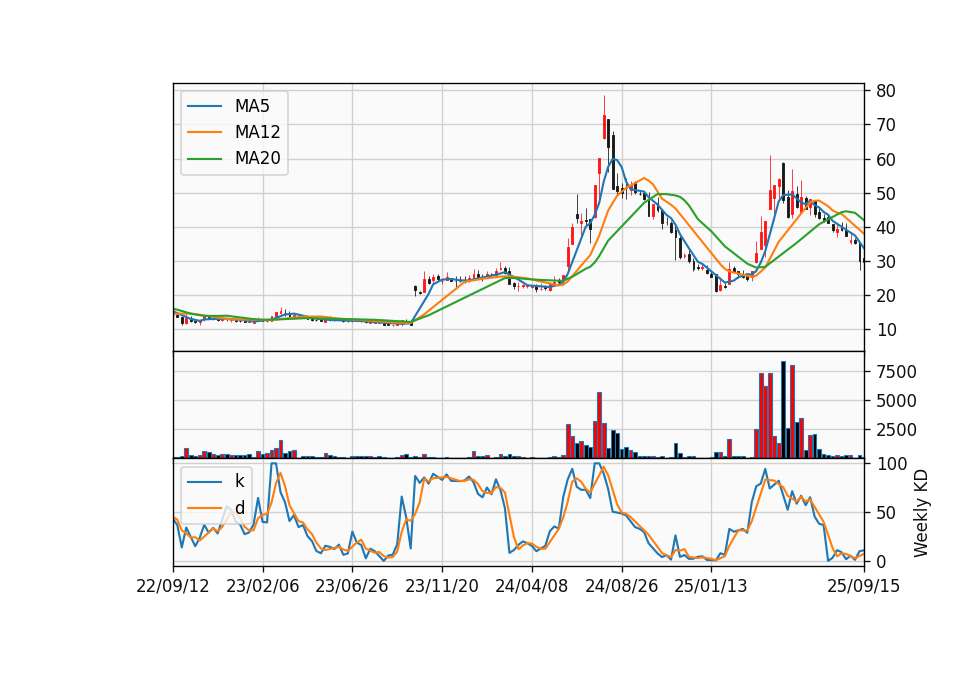Click the d legend label
This screenshot has height=690, width=960.
point(239,508)
